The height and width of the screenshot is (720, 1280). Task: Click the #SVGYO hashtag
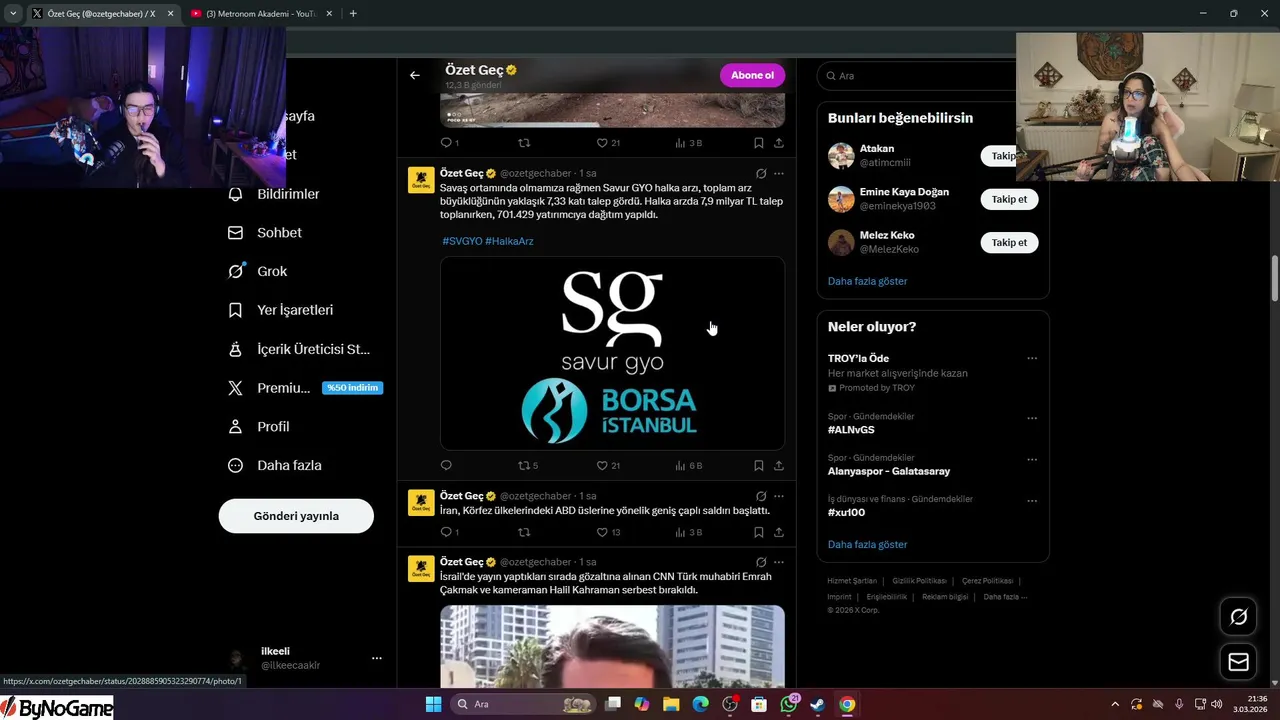click(462, 241)
